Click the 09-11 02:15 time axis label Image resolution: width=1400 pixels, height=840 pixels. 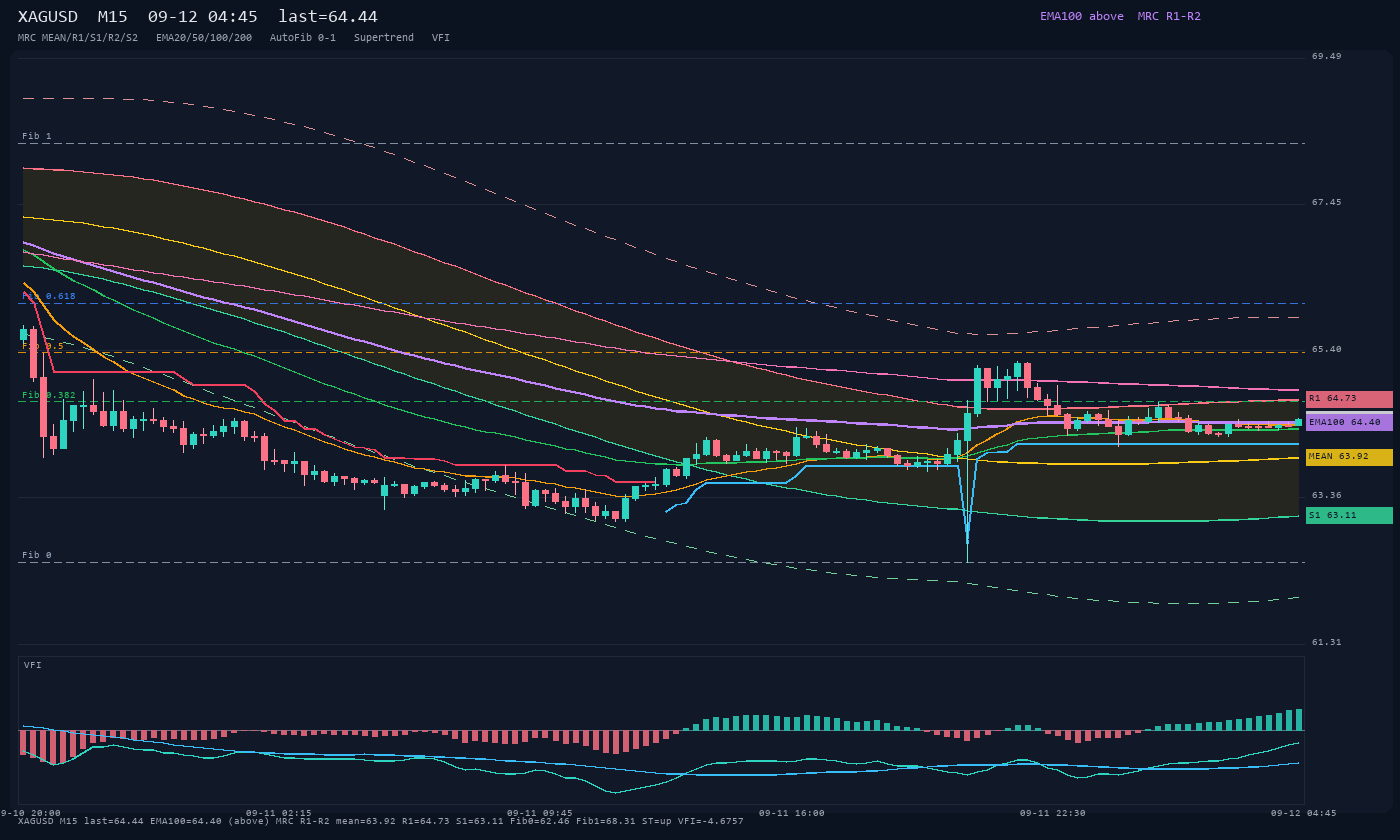[x=279, y=813]
